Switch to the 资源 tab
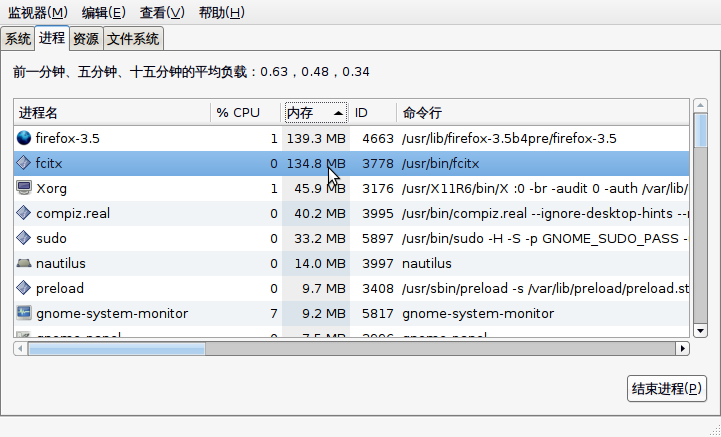This screenshot has height=437, width=721. click(x=86, y=39)
